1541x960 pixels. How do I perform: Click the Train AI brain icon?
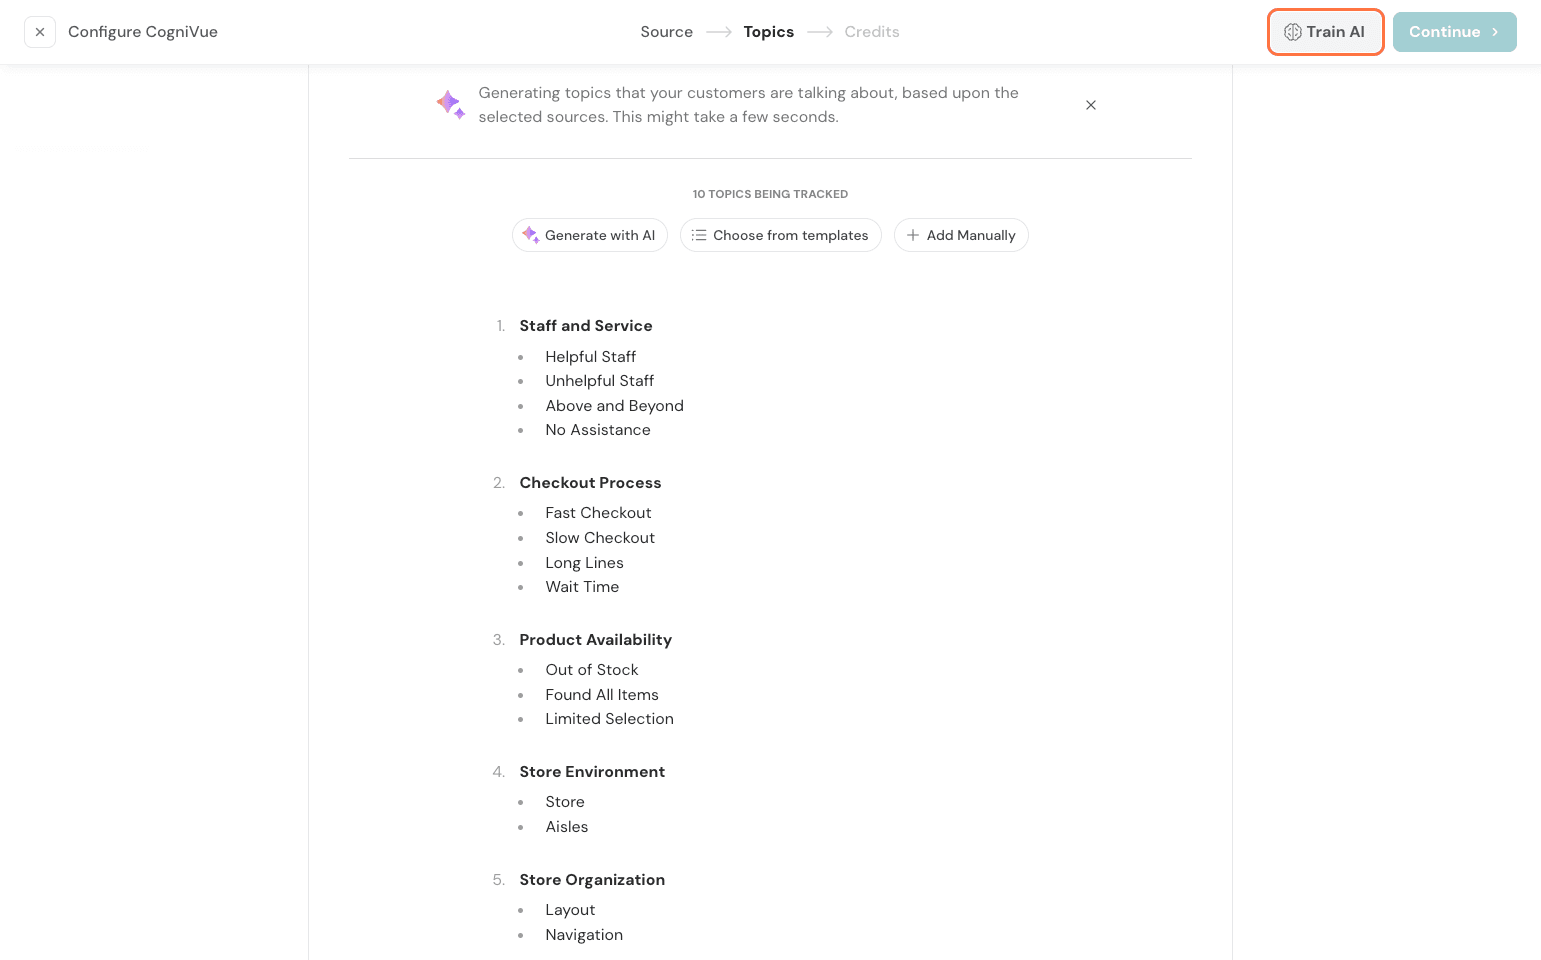pyautogui.click(x=1292, y=32)
